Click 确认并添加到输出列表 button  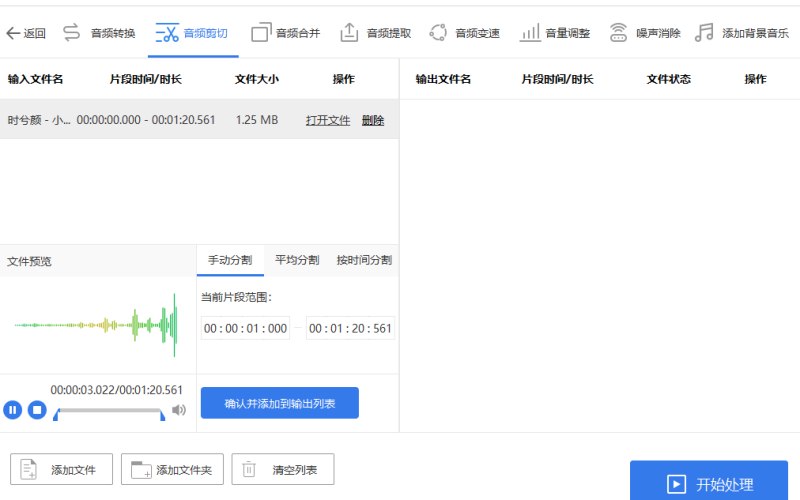(x=280, y=403)
